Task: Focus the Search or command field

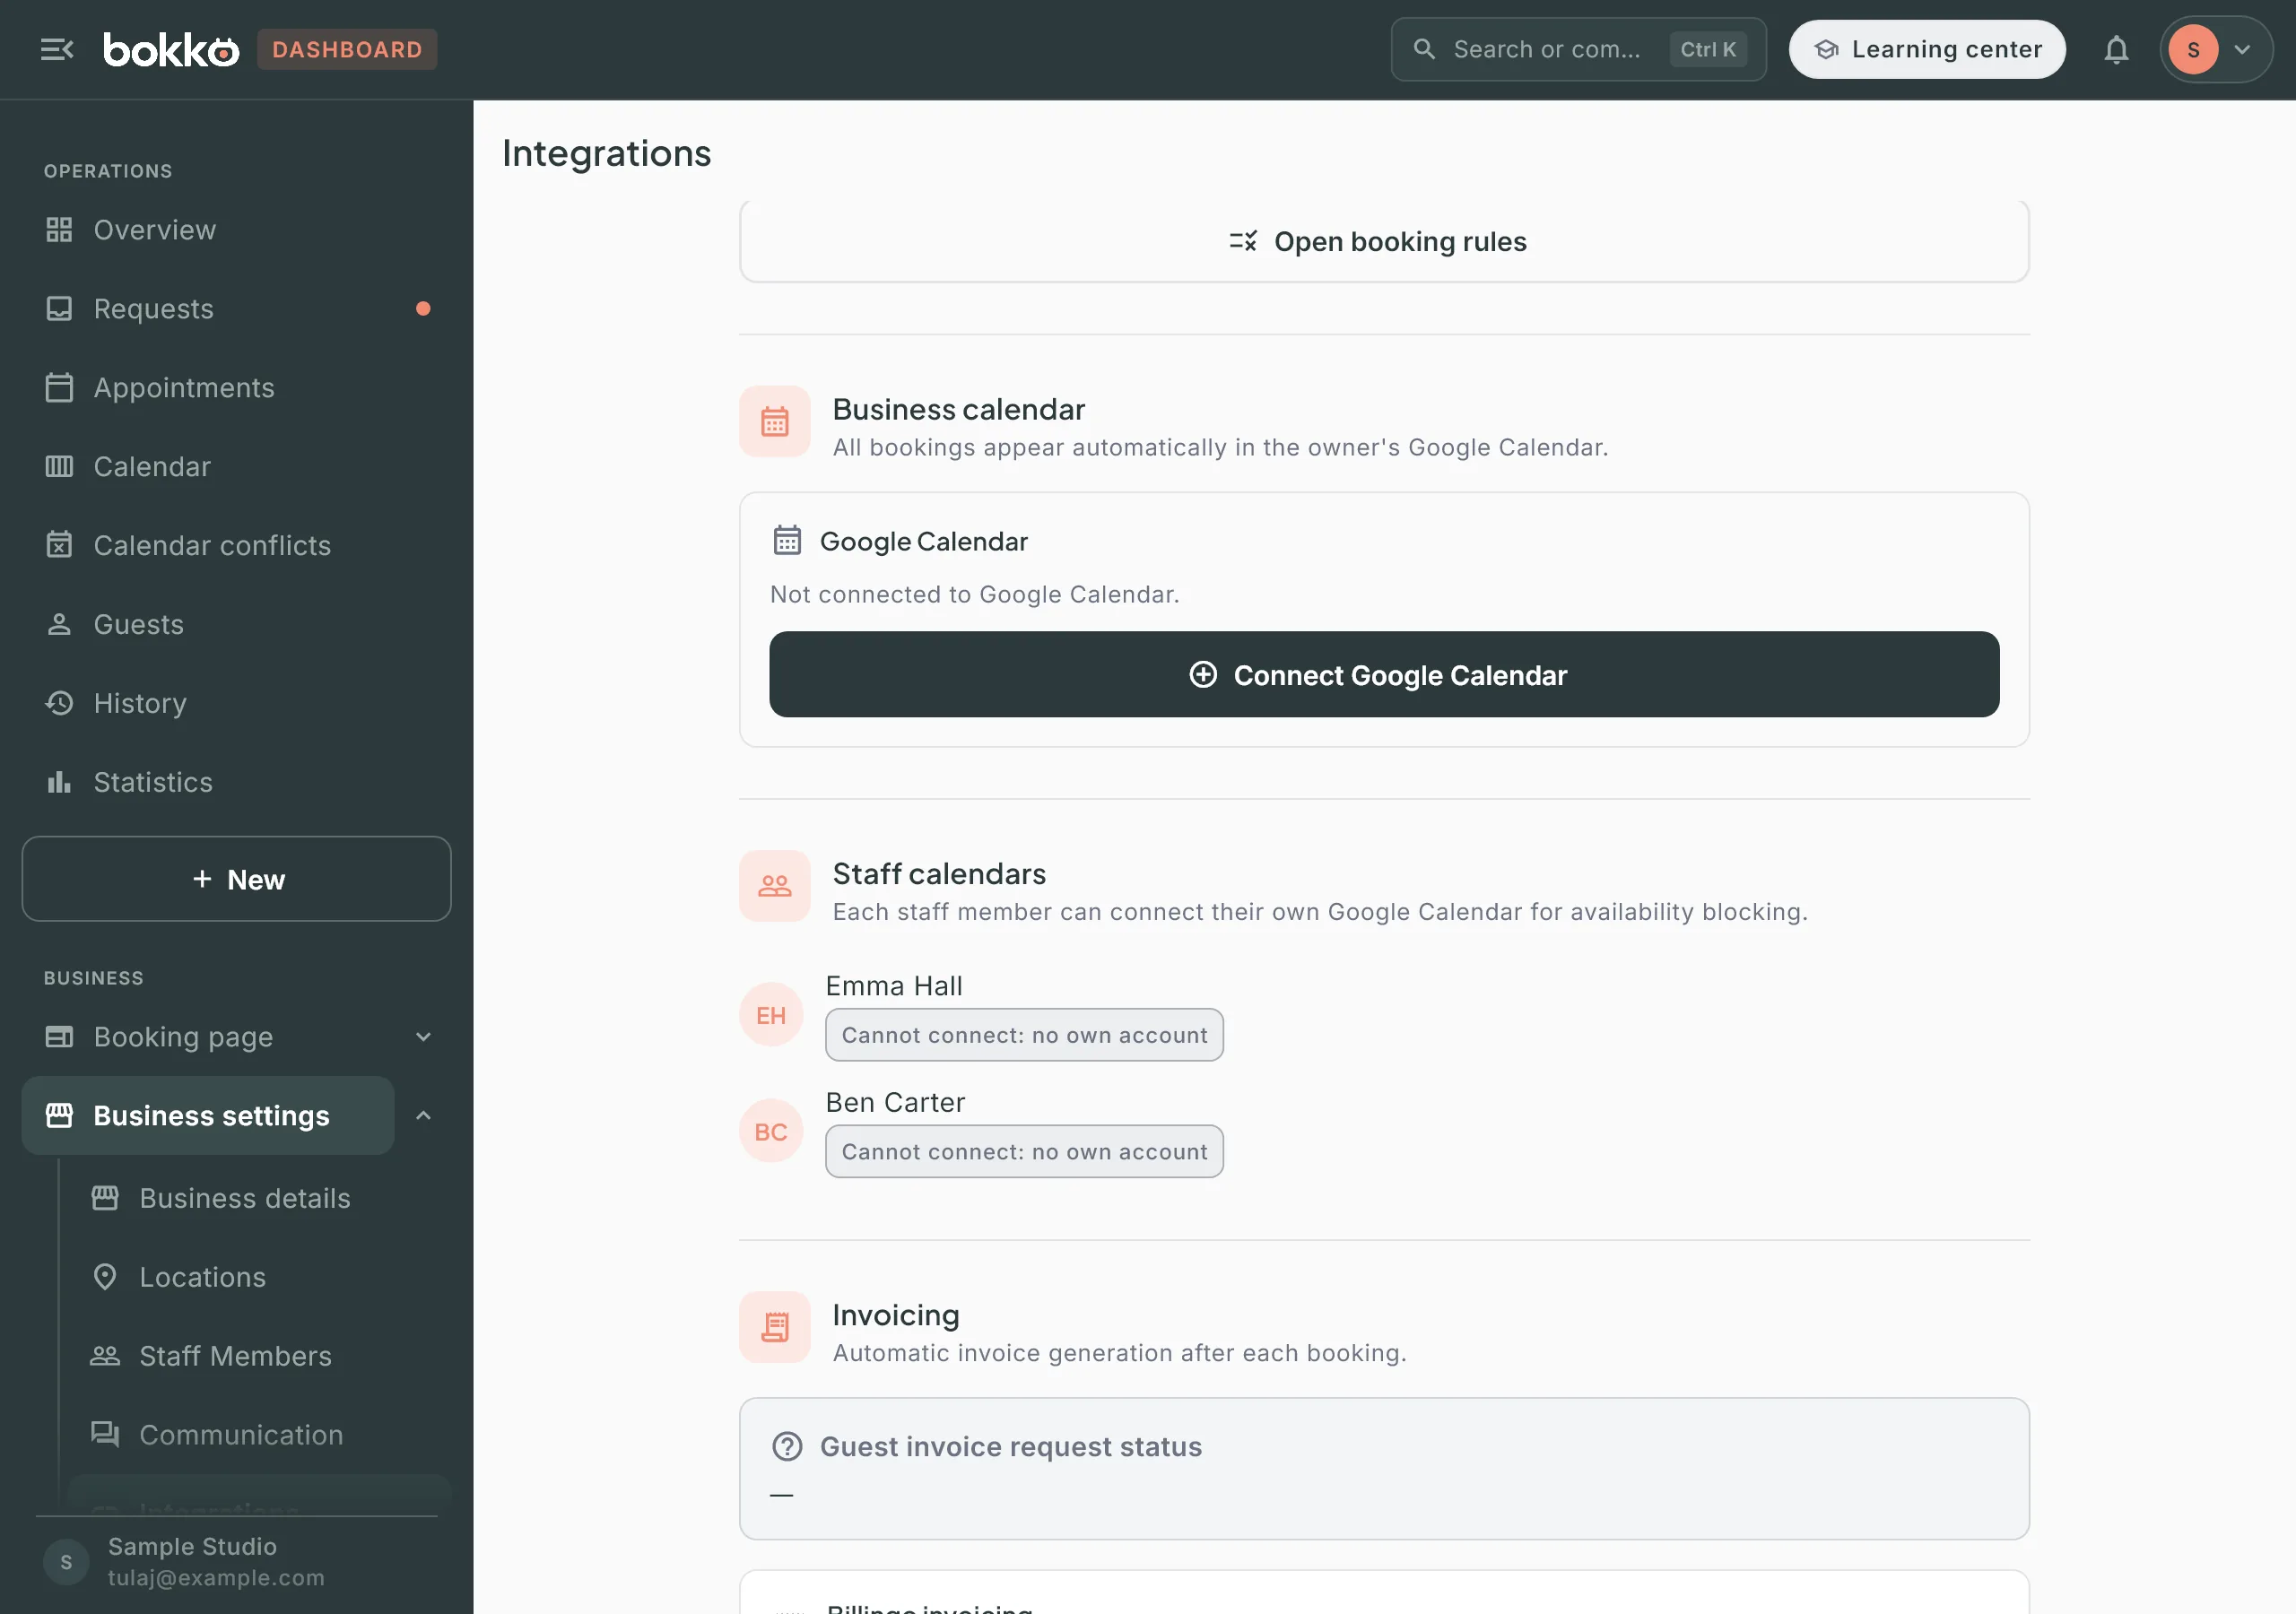Action: pyautogui.click(x=1578, y=49)
